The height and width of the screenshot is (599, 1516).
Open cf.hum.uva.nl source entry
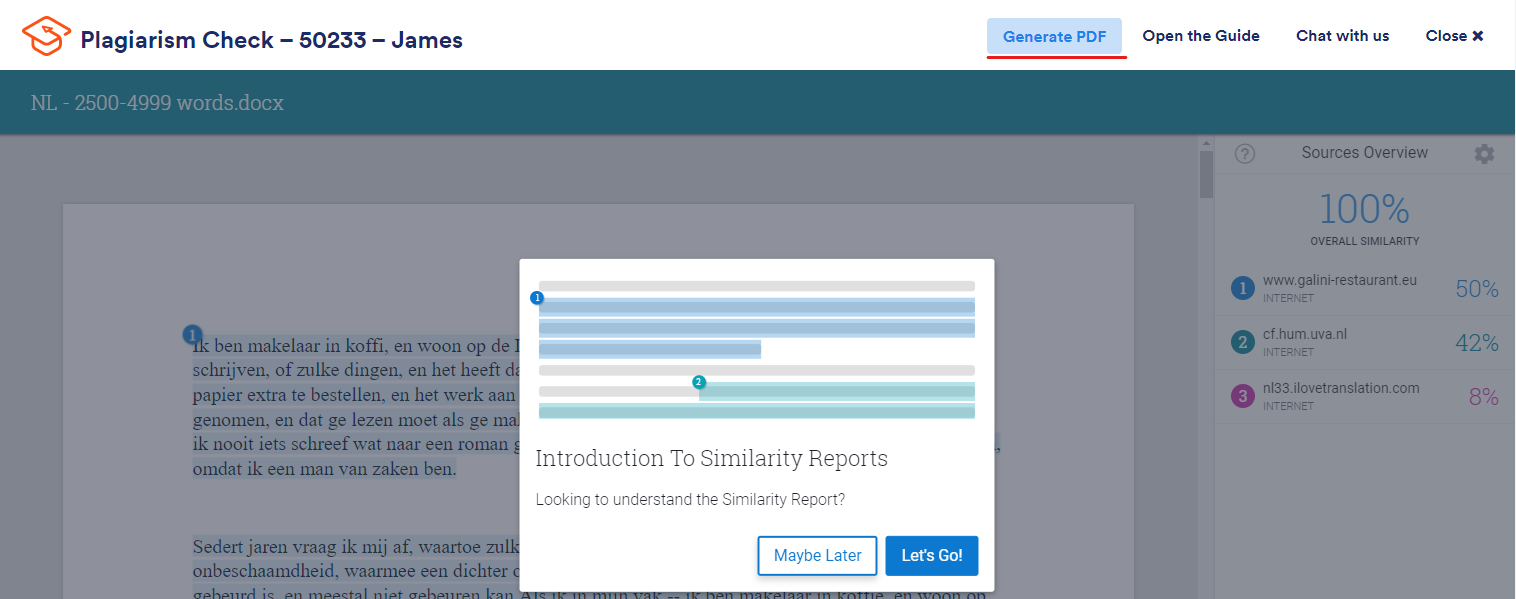[1364, 343]
